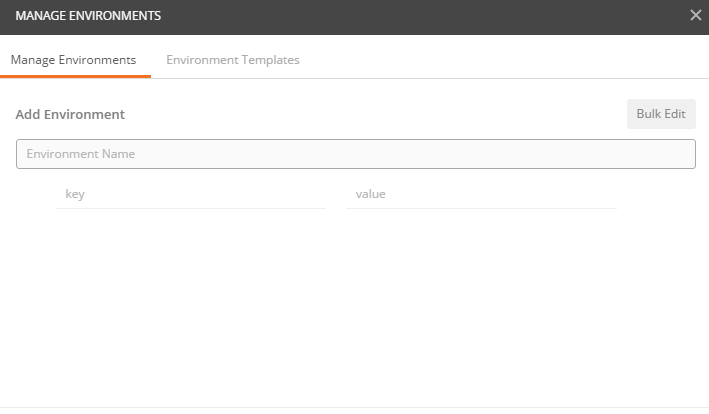Select the Manage Environments tab
This screenshot has width=709, height=414.
coord(73,60)
